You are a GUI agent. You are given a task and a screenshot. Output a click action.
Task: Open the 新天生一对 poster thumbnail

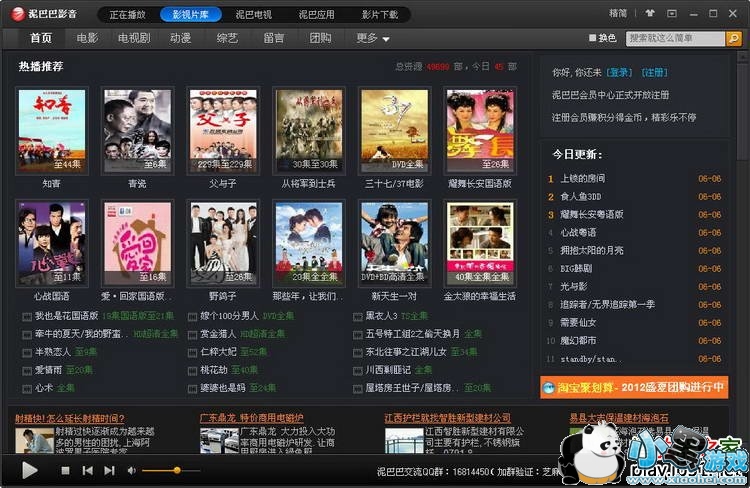point(395,244)
